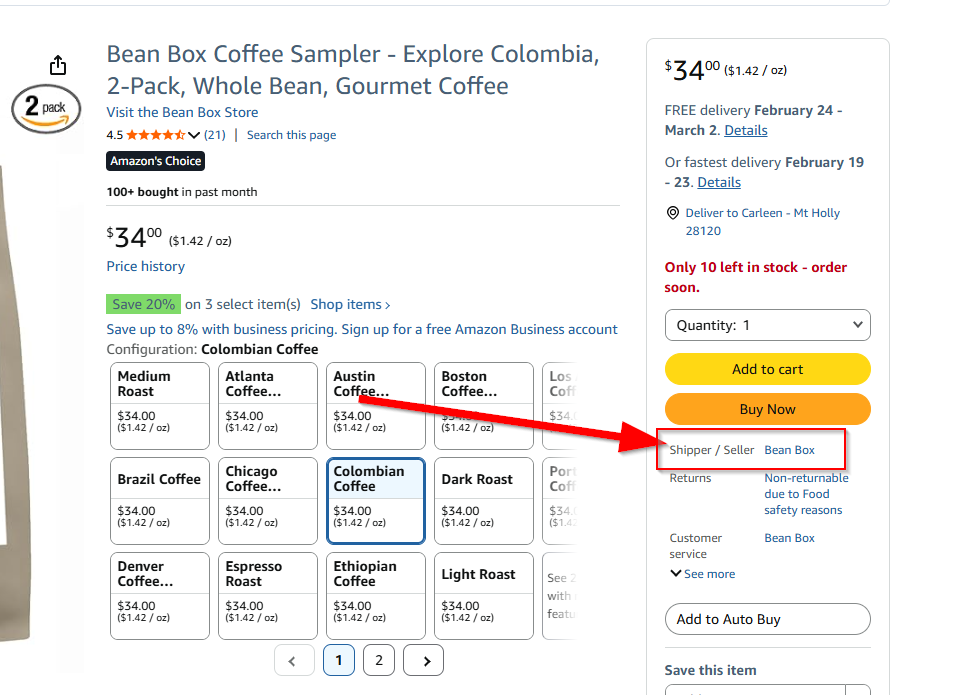Expand the See more seller details
This screenshot has height=695, width=980.
click(702, 574)
